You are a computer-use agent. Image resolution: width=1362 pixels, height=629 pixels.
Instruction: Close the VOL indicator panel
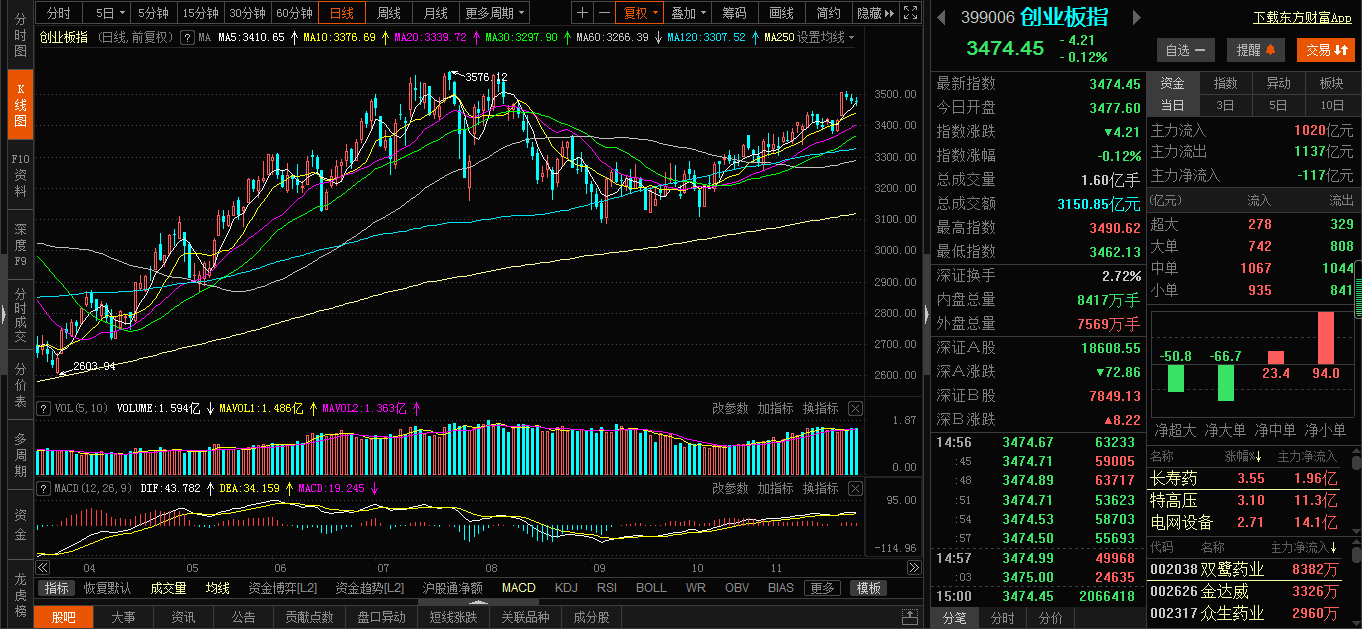pos(855,408)
